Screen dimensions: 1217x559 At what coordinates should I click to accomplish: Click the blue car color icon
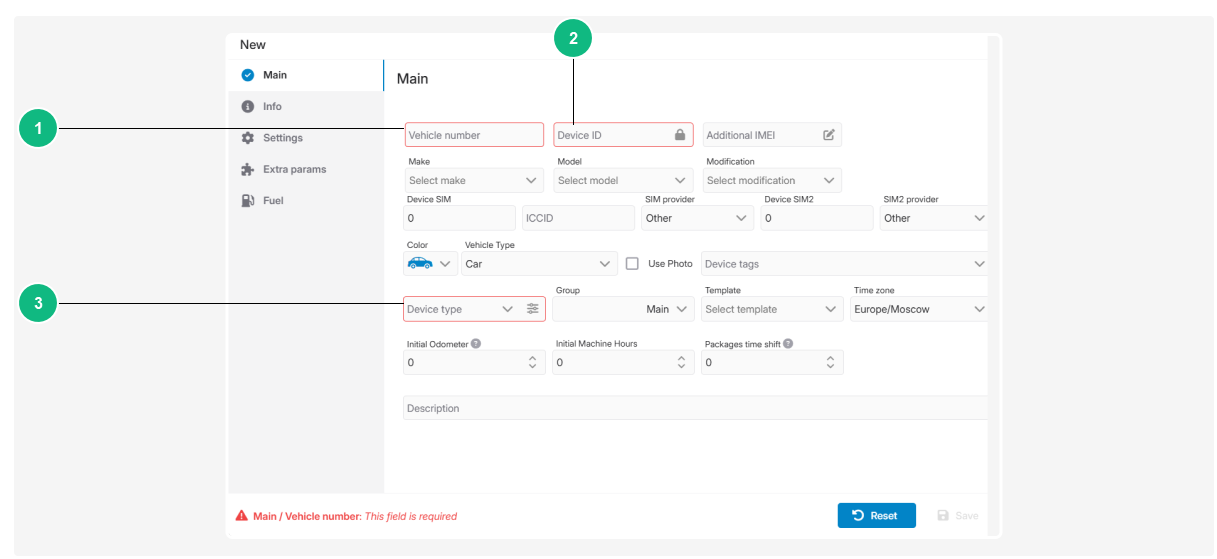[420, 264]
